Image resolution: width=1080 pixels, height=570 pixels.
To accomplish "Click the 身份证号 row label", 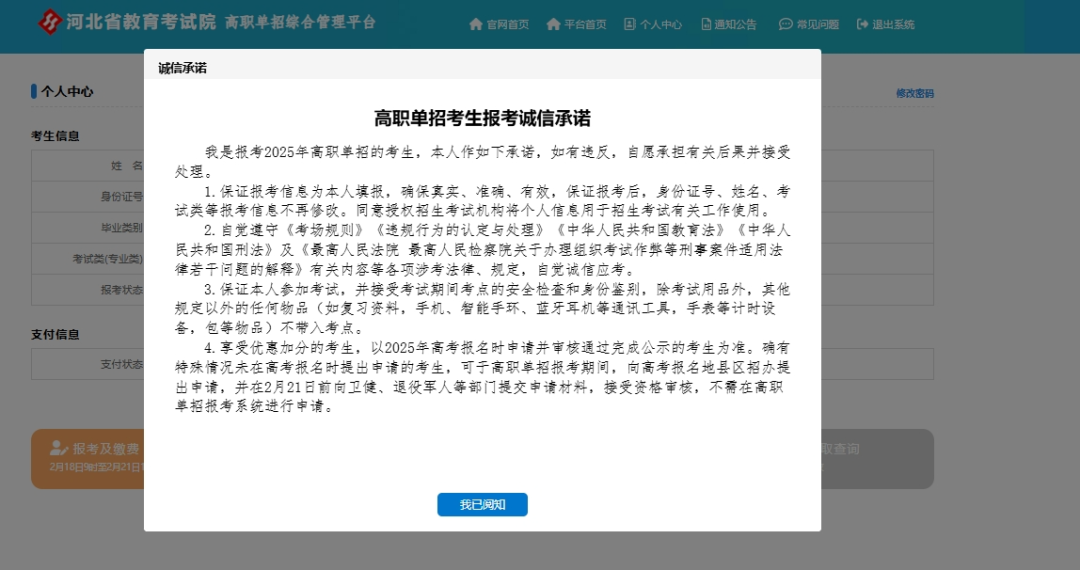I will click(122, 197).
